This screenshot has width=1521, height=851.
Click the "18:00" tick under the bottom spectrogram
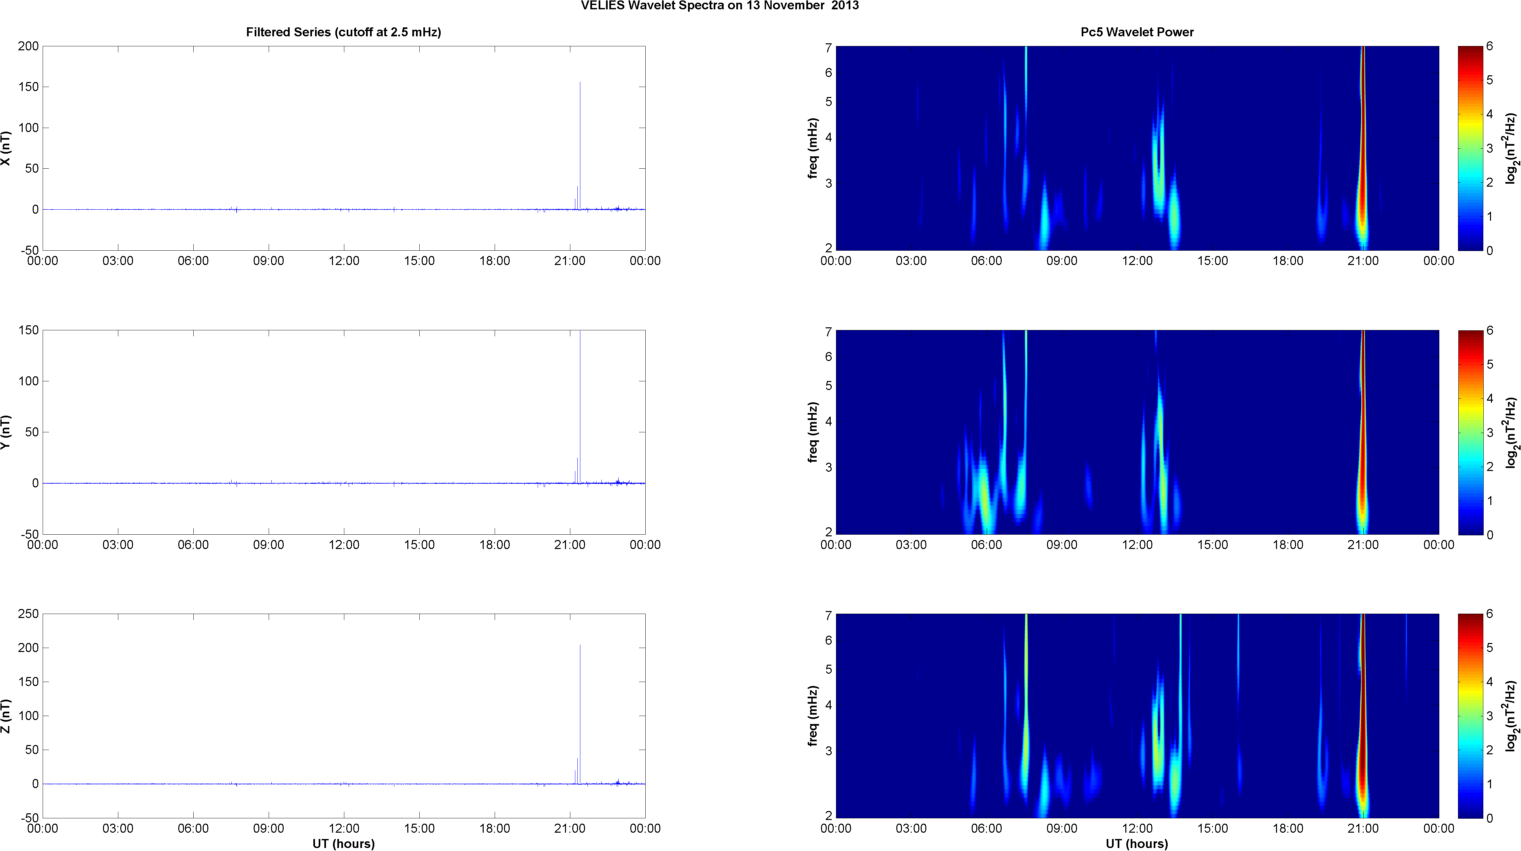point(1288,828)
